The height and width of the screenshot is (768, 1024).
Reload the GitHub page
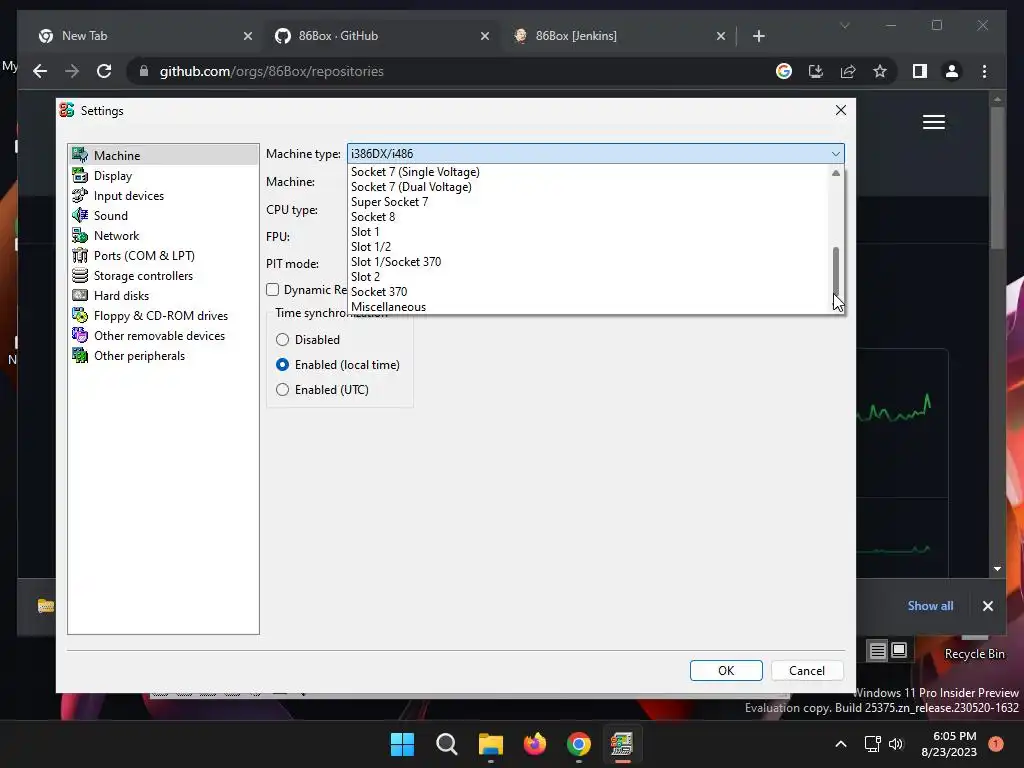pos(104,71)
